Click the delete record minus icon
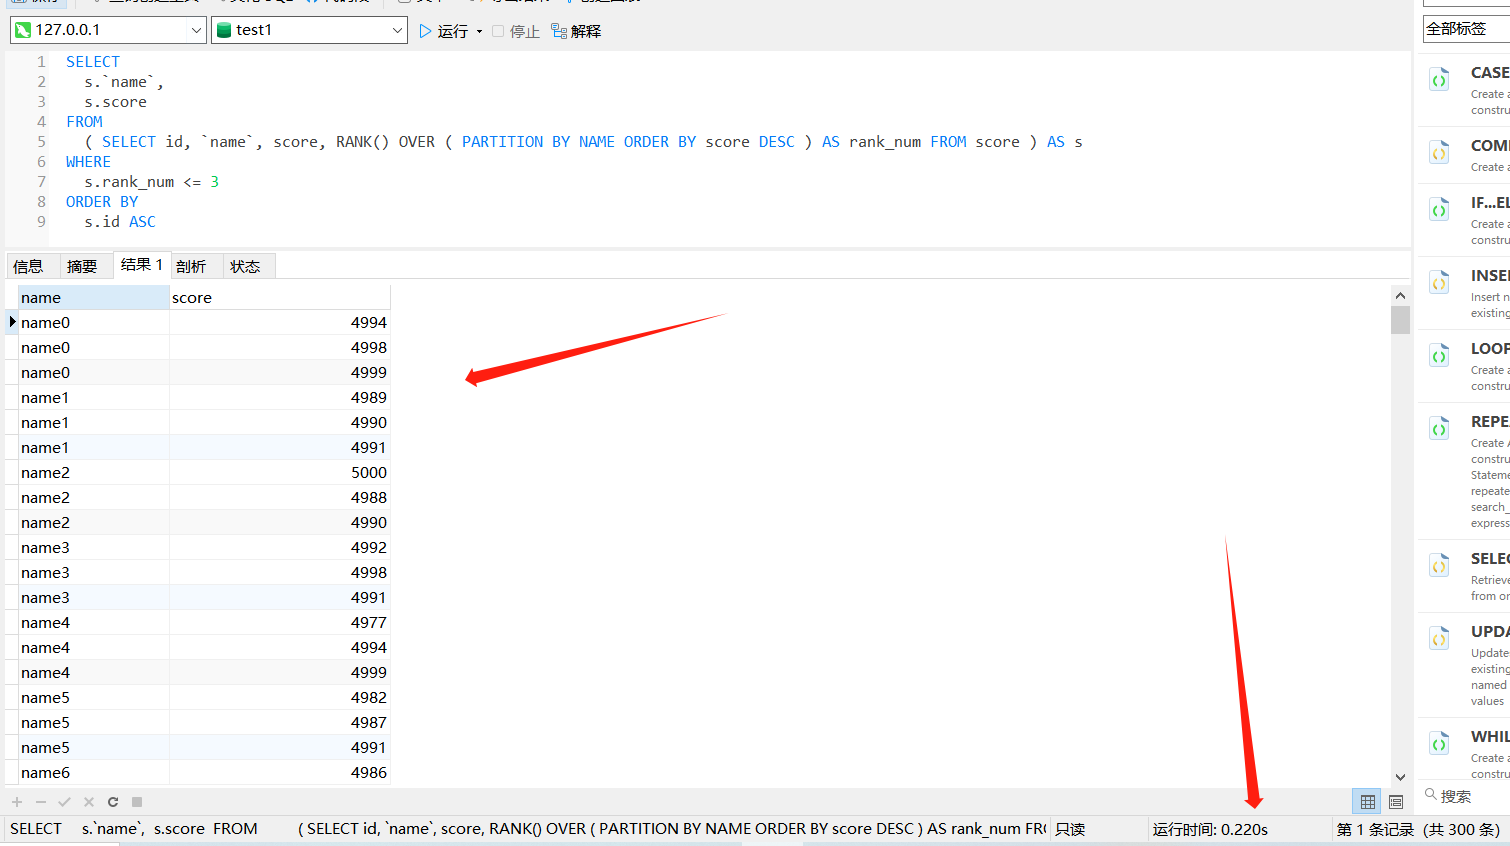The height and width of the screenshot is (846, 1510). coord(41,802)
